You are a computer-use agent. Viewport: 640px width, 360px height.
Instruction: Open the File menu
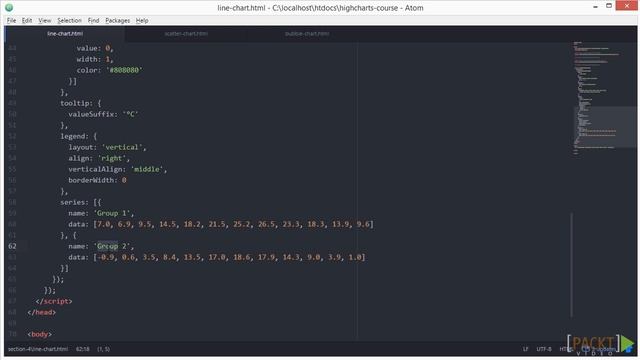(11, 20)
